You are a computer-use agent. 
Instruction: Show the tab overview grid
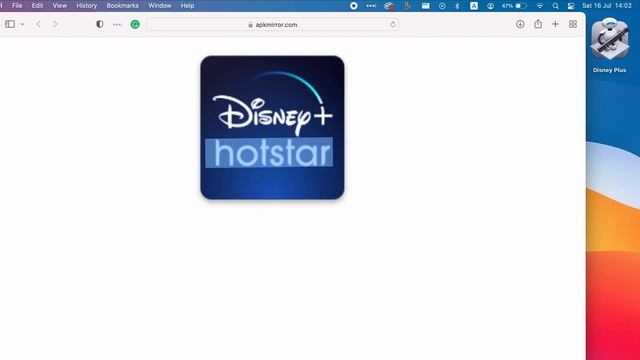click(573, 24)
